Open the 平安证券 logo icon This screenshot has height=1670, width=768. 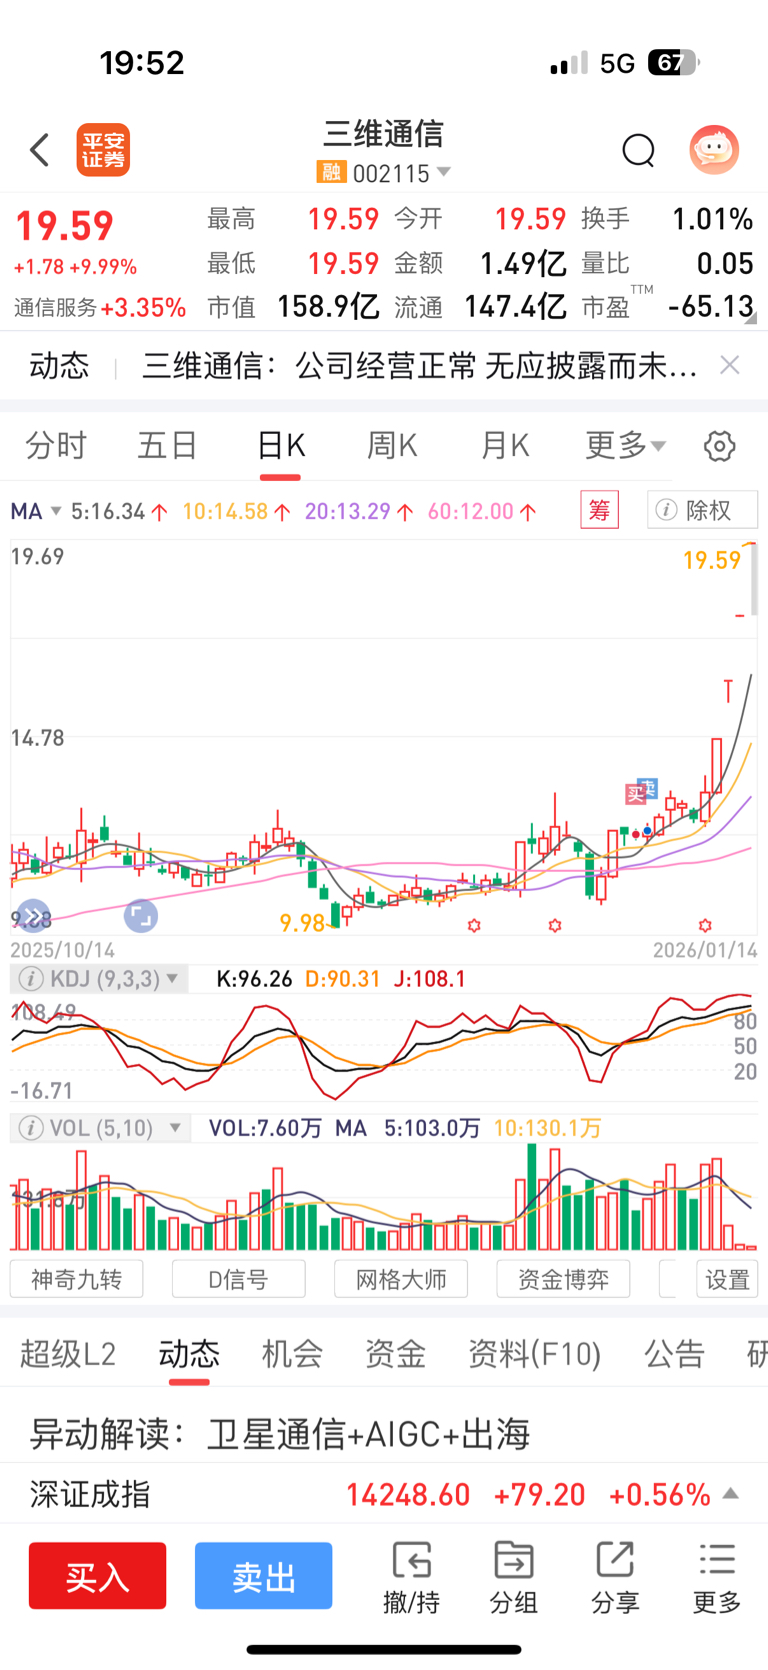[104, 150]
